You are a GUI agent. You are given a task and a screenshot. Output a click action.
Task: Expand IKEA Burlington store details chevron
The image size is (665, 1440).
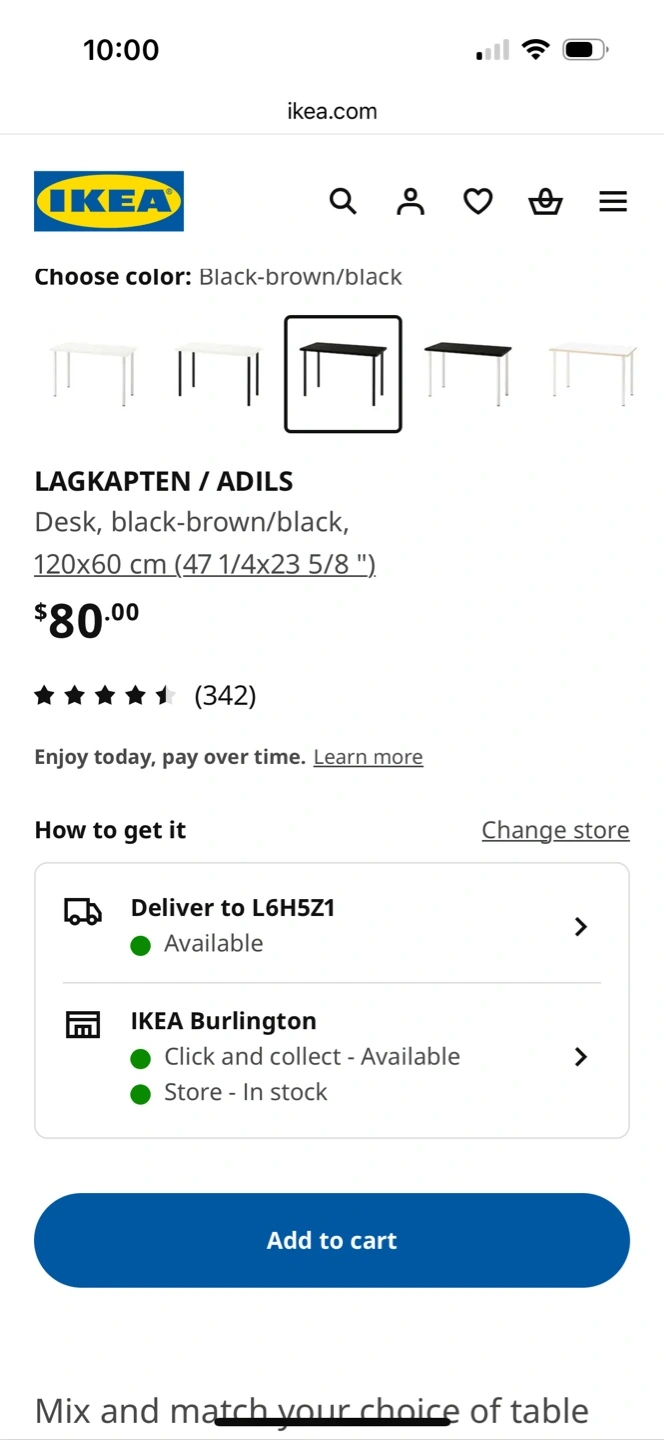point(581,1057)
